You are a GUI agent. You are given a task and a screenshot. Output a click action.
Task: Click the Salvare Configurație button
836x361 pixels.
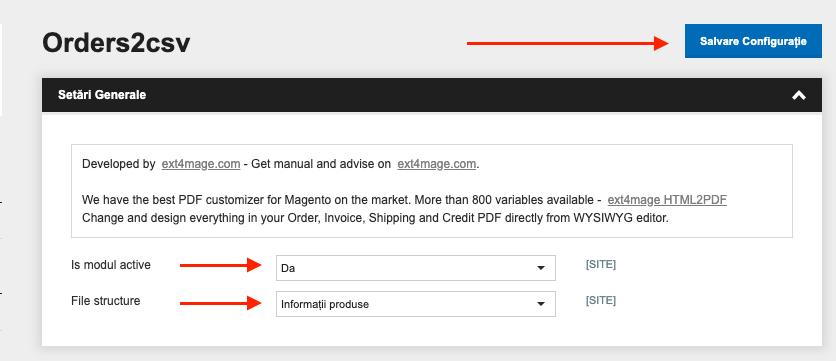click(753, 41)
